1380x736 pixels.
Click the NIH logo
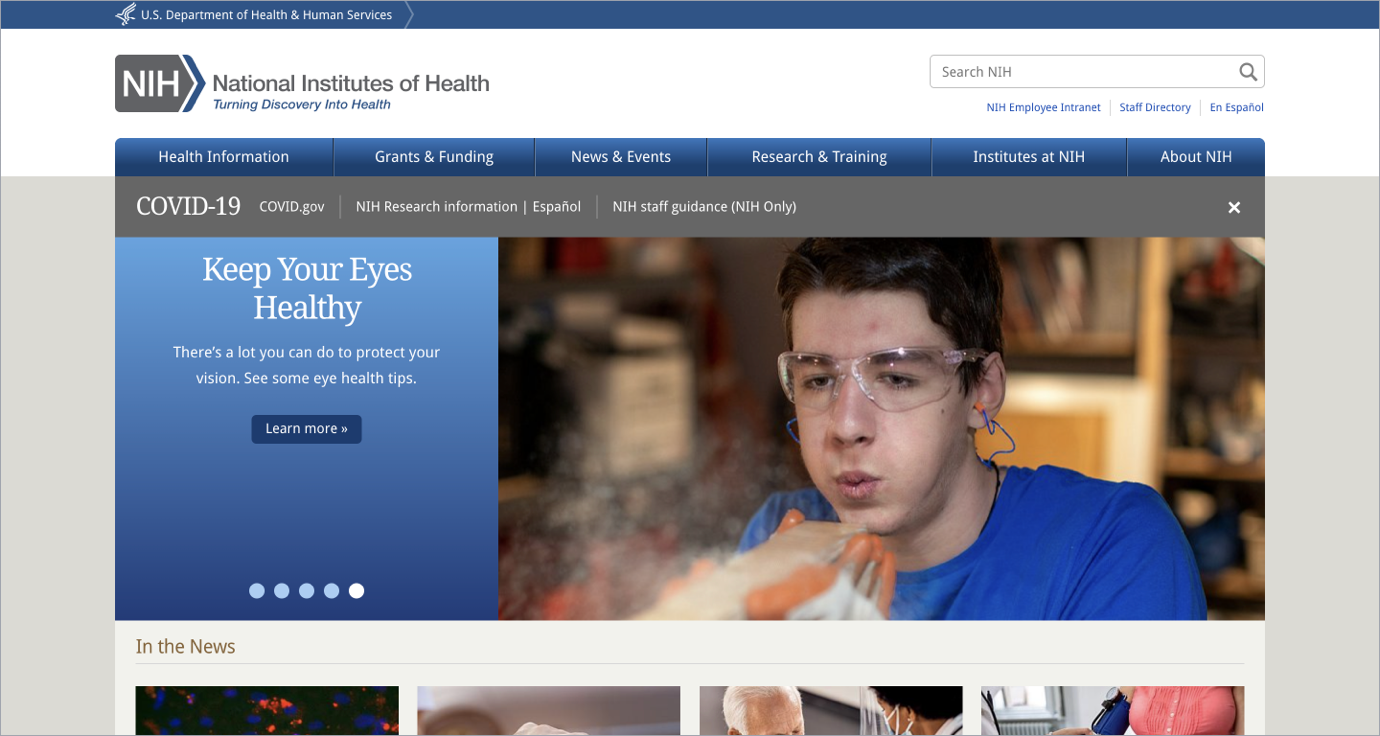[x=160, y=84]
